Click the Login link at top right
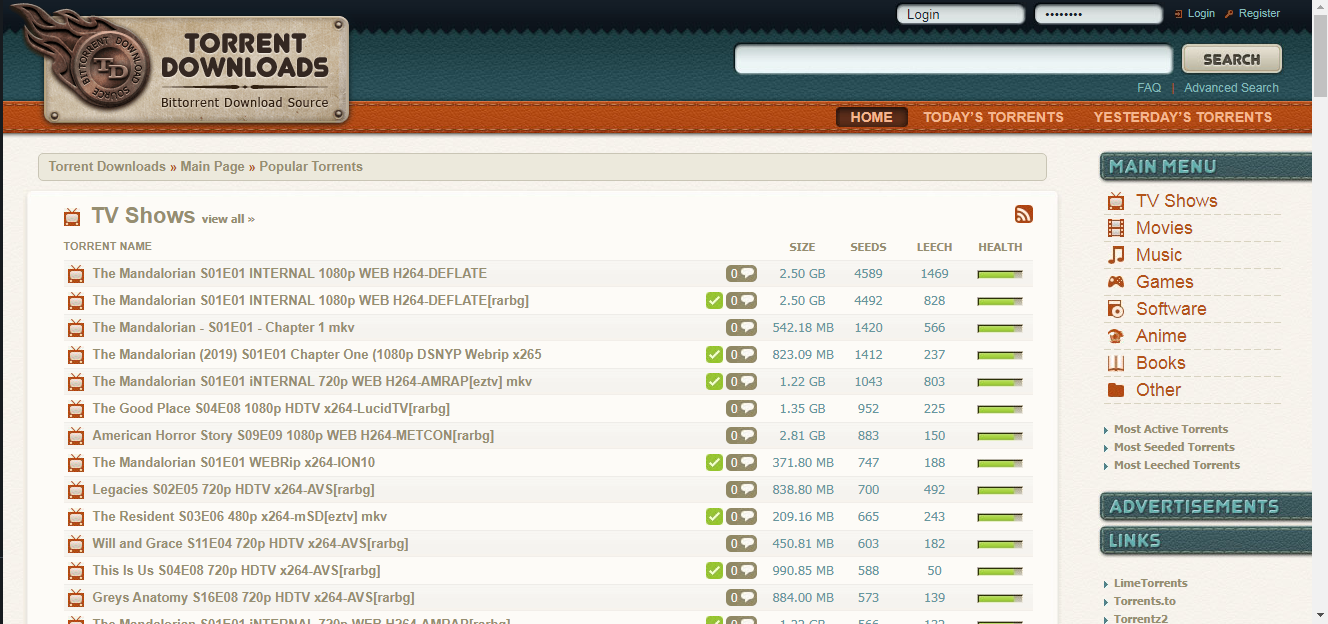This screenshot has width=1328, height=624. (1201, 14)
